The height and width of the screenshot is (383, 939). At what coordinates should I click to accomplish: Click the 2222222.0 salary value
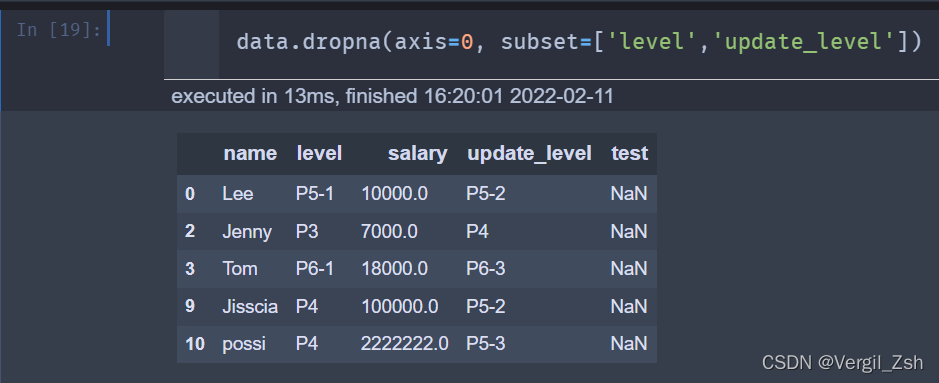tap(404, 344)
